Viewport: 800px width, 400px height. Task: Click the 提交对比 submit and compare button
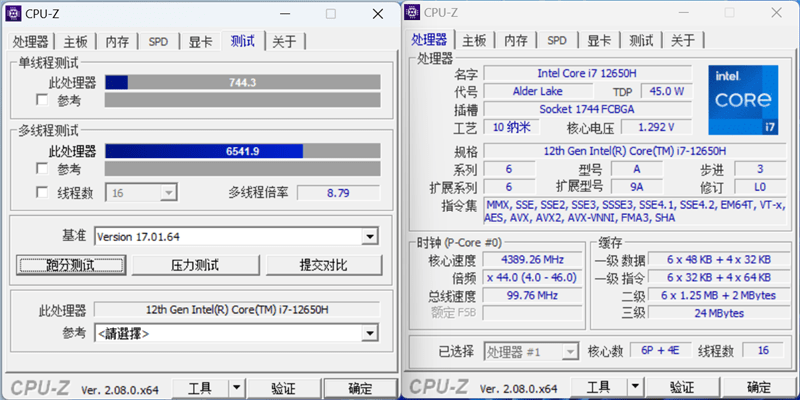pos(324,265)
